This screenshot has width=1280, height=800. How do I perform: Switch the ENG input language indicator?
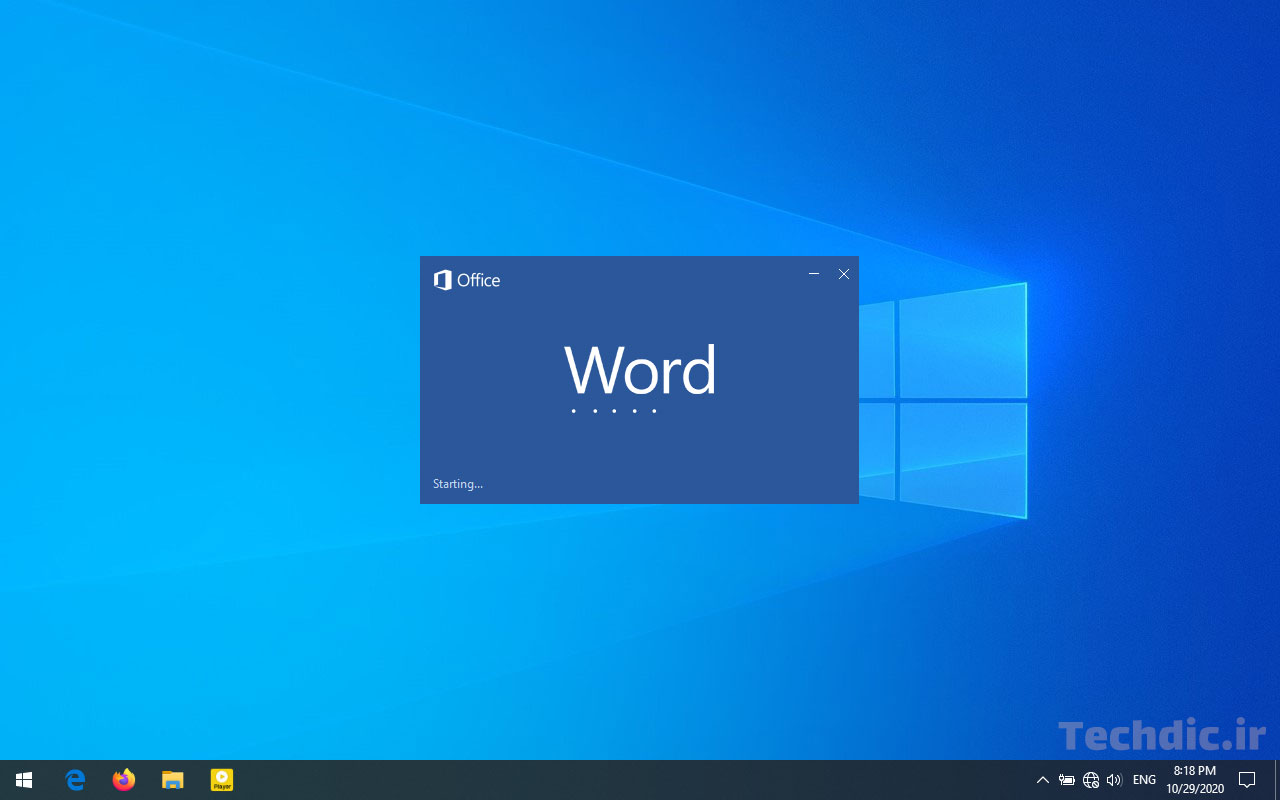(1144, 780)
